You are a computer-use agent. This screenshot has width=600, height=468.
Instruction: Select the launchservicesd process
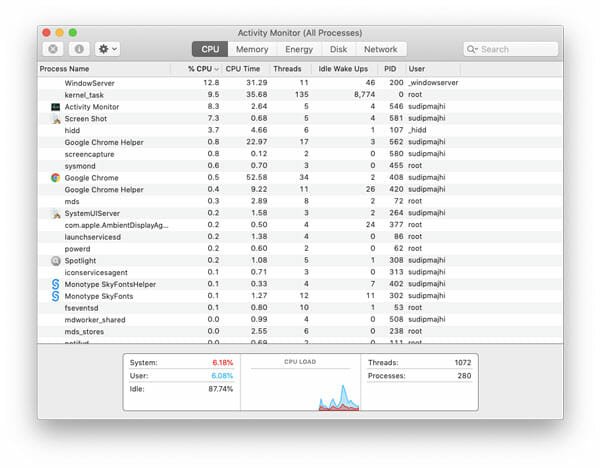(300, 237)
